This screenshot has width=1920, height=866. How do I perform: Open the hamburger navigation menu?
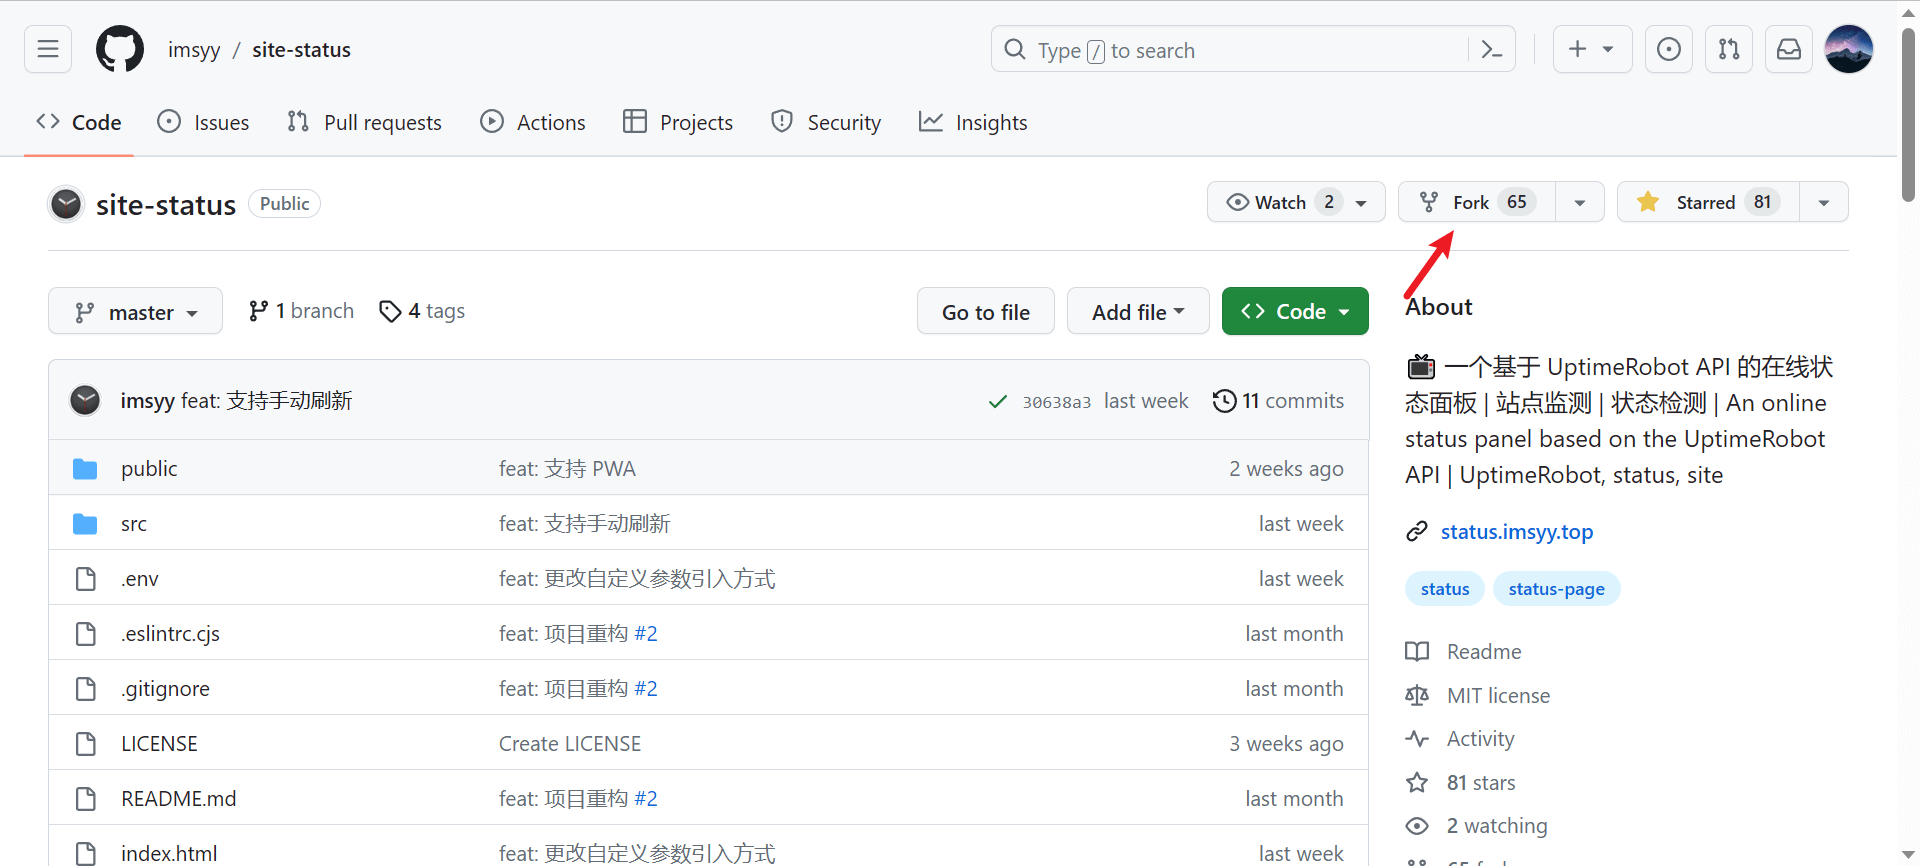coord(48,49)
